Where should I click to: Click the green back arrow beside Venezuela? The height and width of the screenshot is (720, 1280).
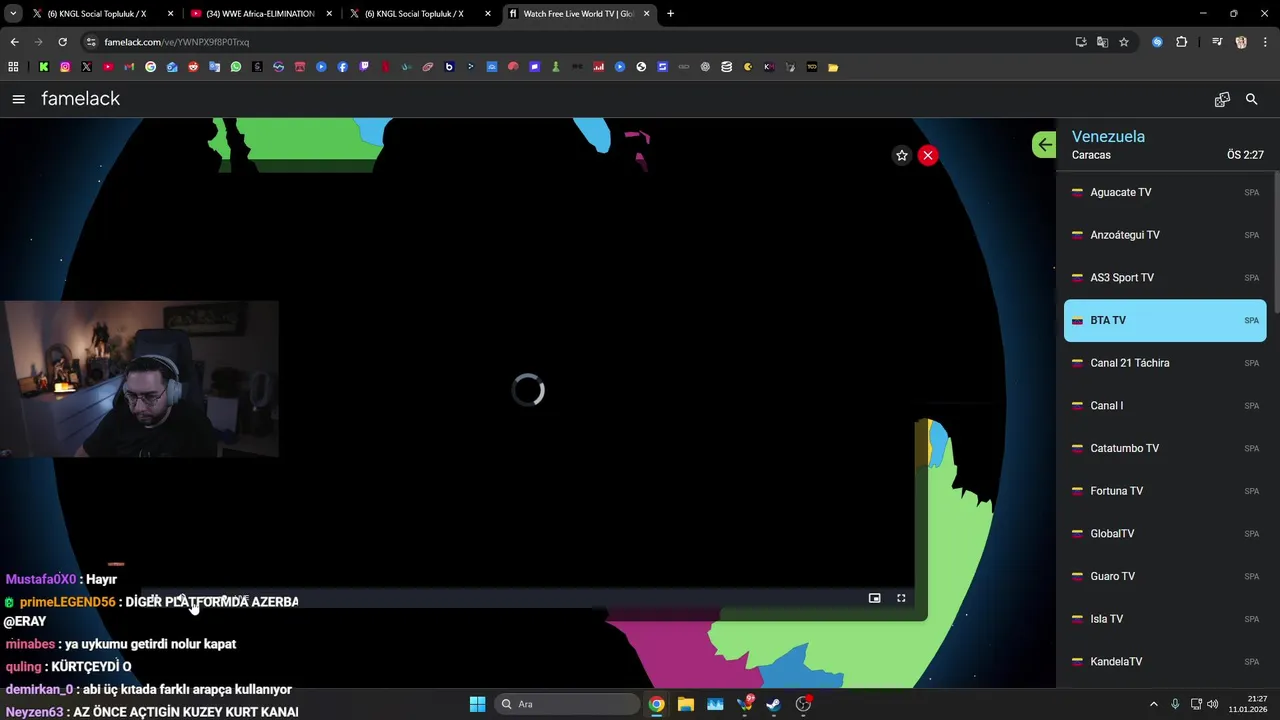click(1044, 145)
